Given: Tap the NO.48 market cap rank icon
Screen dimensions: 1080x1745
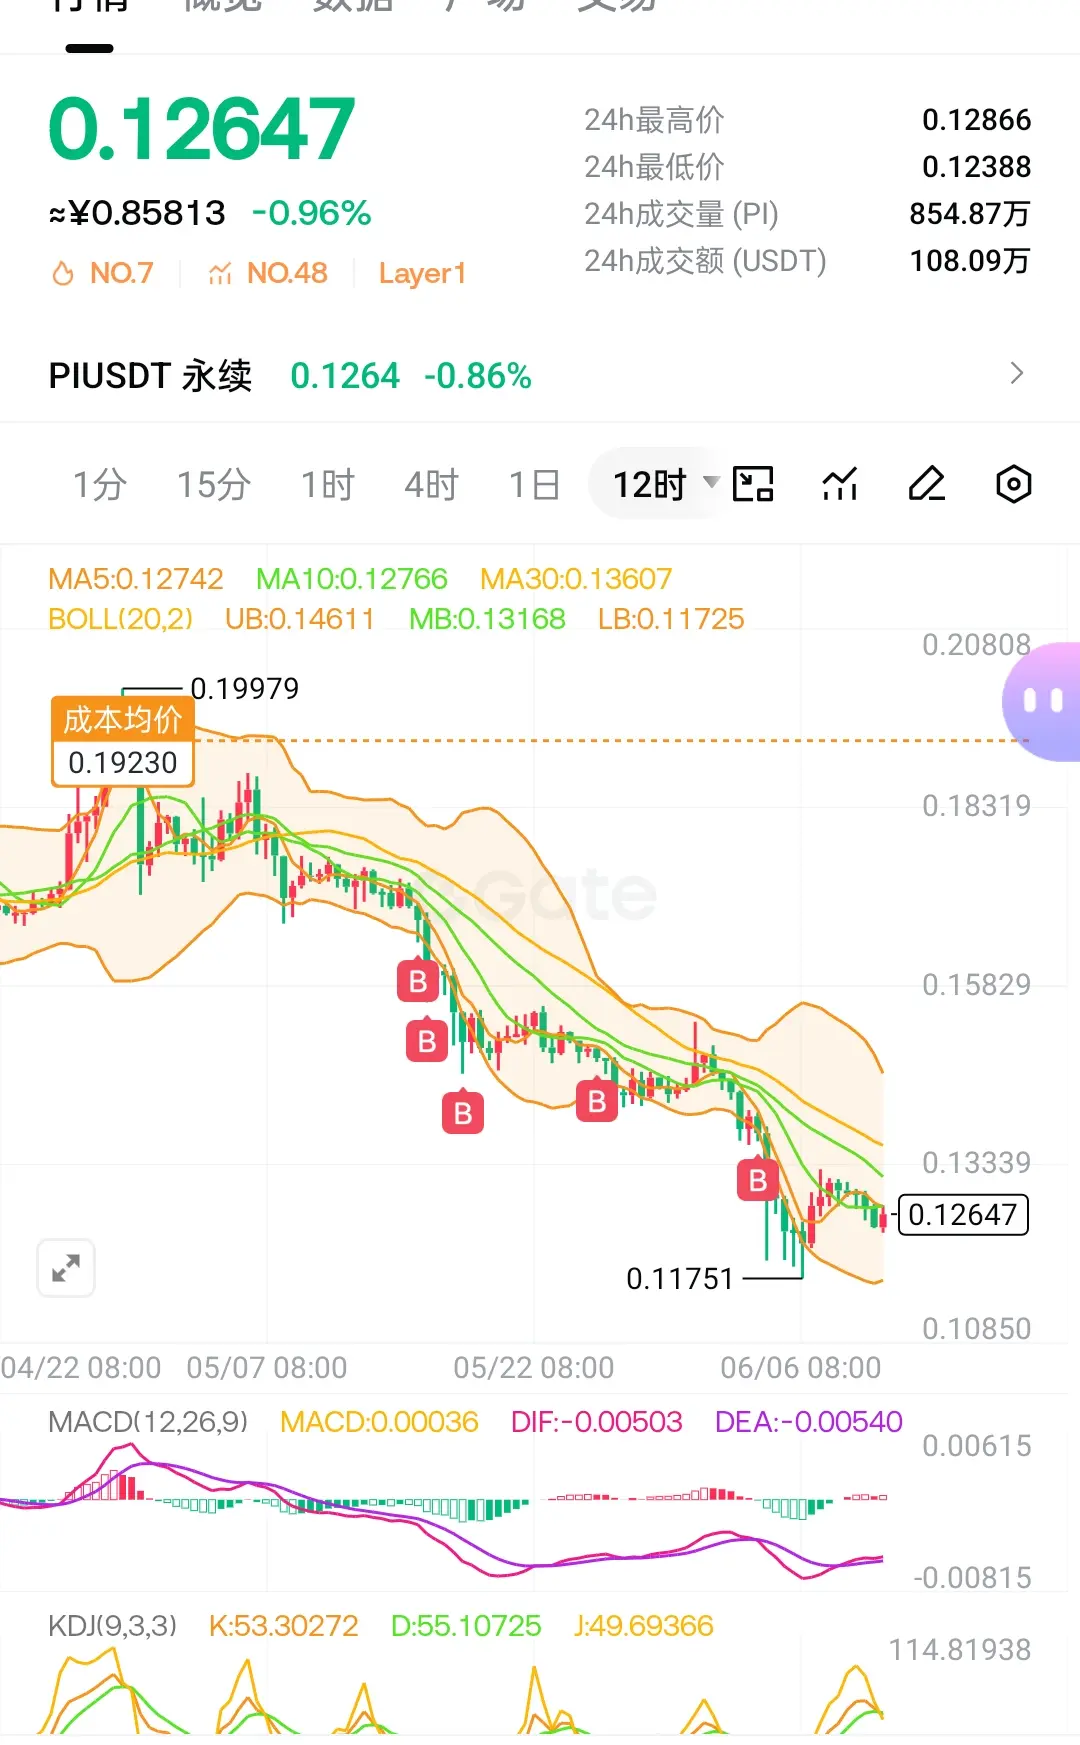Looking at the screenshot, I should (x=220, y=273).
